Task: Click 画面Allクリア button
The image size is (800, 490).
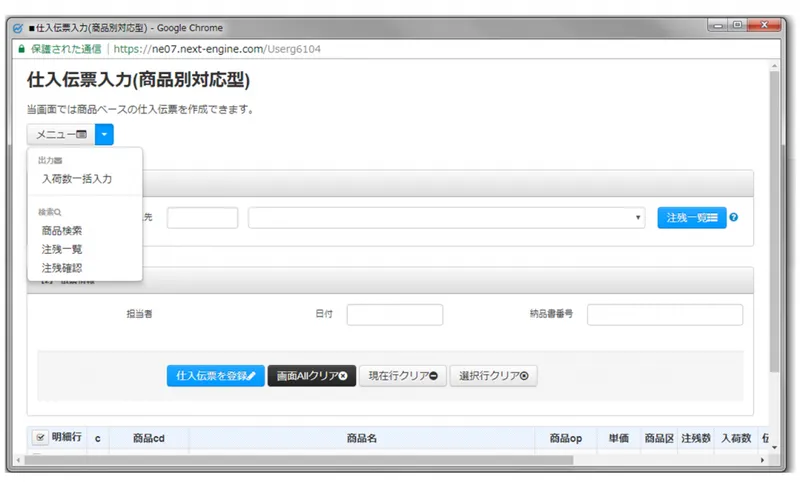Action: click(x=312, y=376)
